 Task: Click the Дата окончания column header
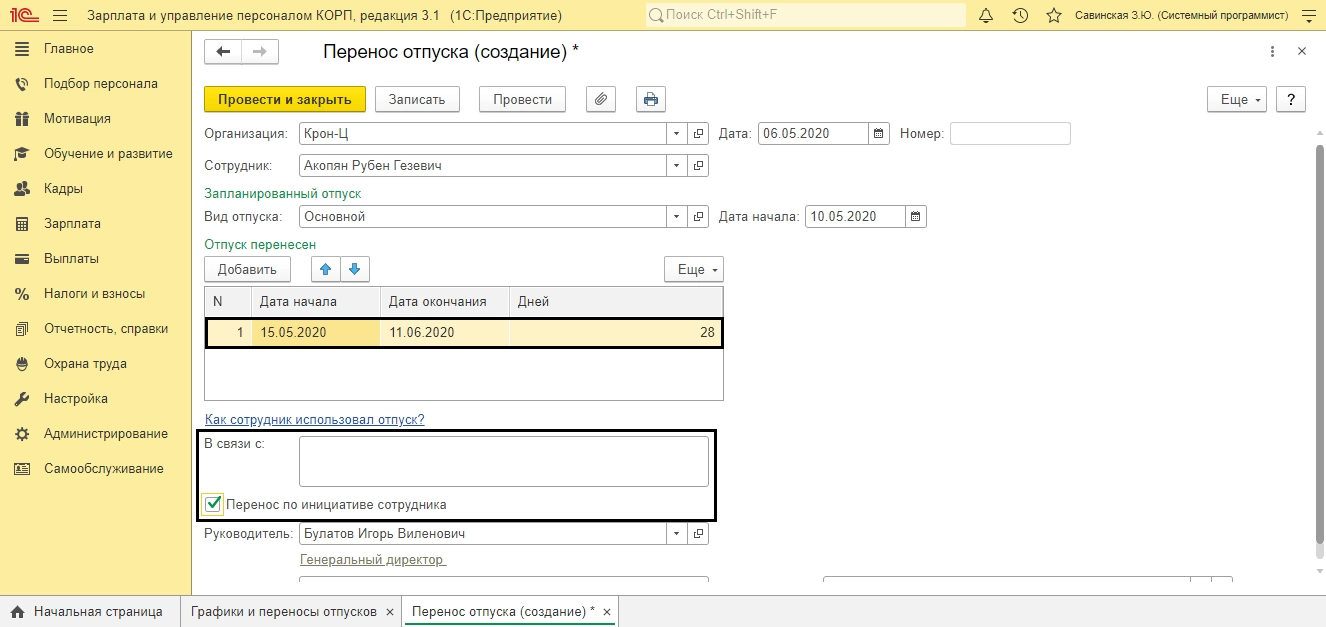pos(444,302)
